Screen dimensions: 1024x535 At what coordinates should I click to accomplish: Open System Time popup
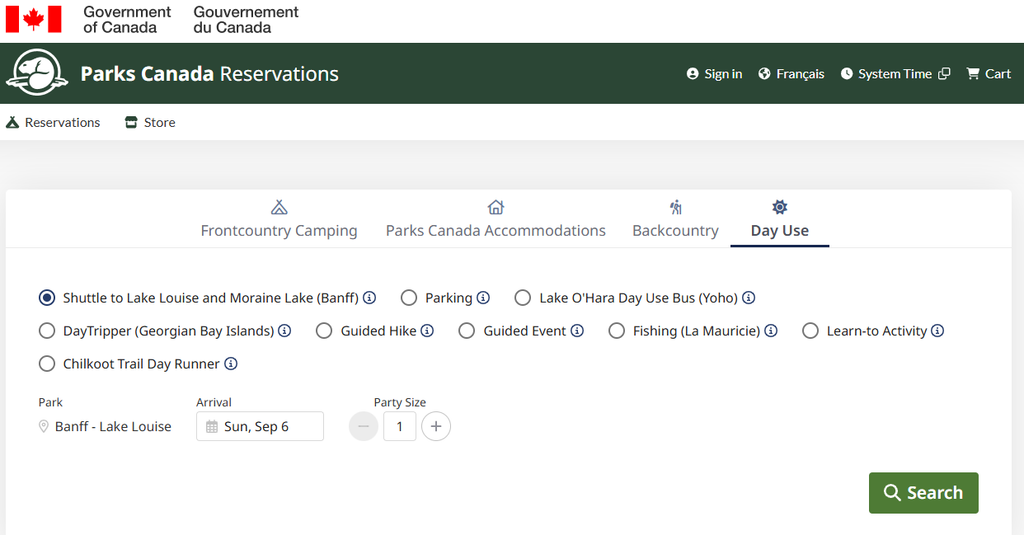pos(895,74)
